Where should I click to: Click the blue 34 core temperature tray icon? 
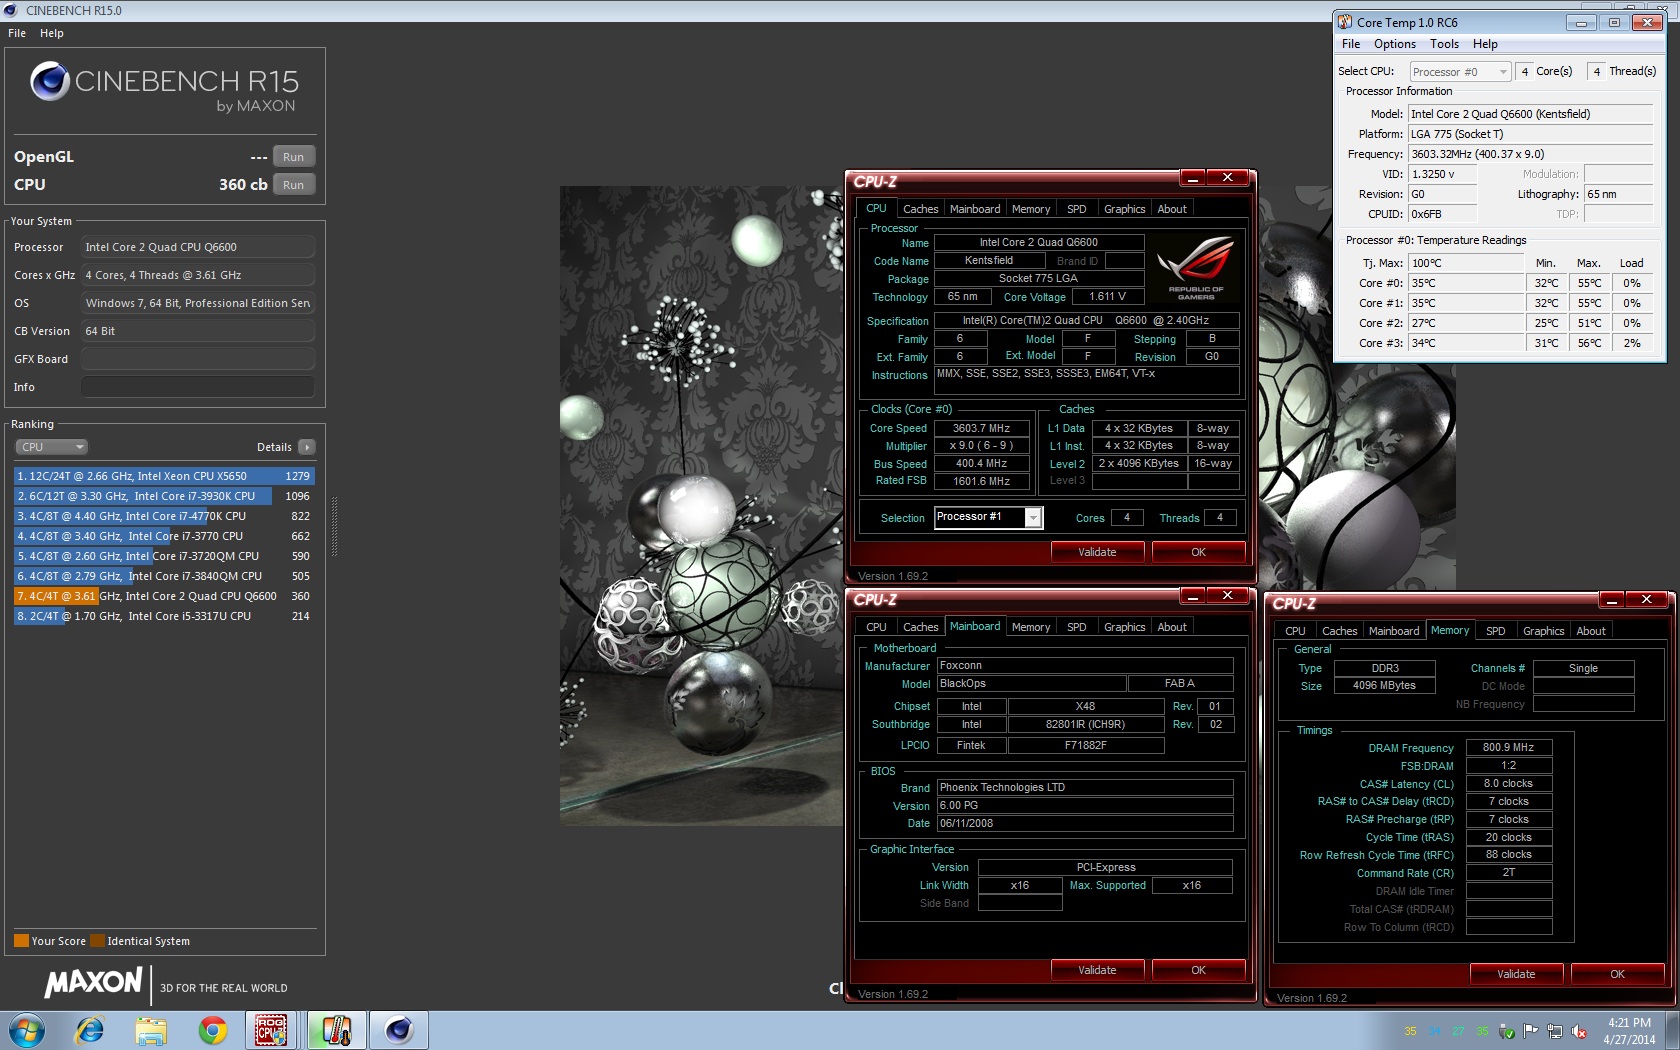pyautogui.click(x=1434, y=1031)
